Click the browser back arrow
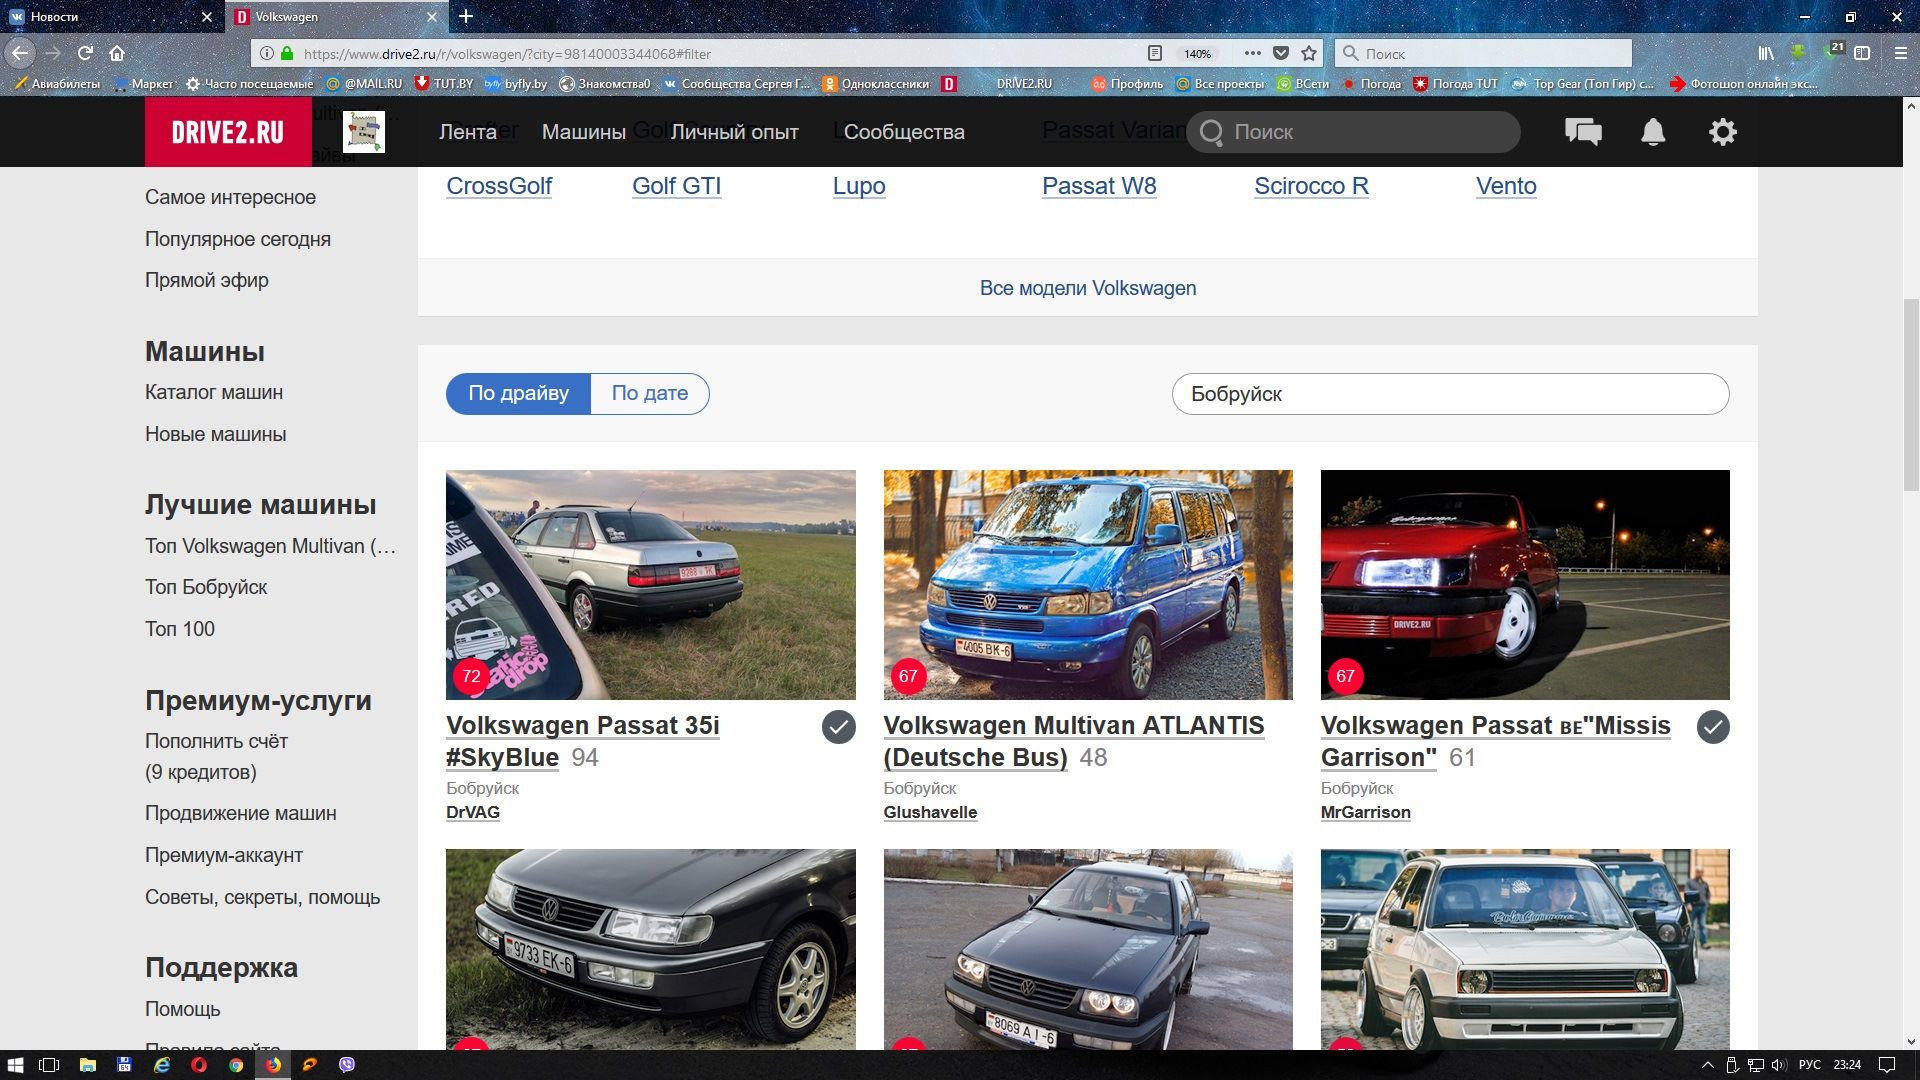 click(20, 53)
